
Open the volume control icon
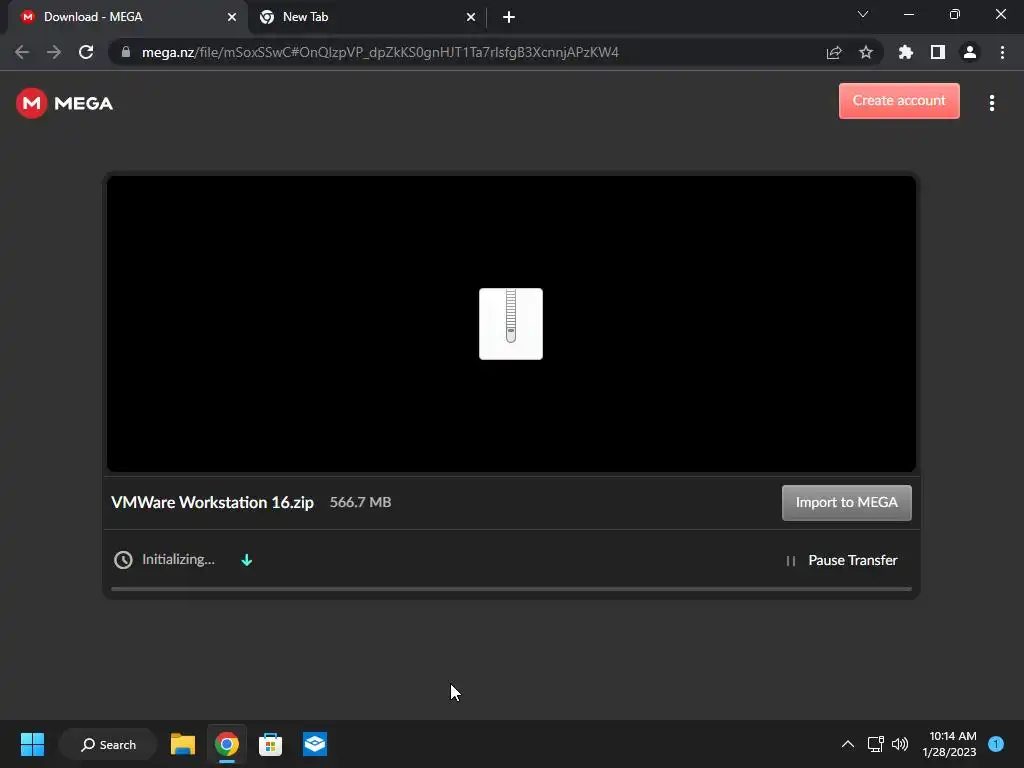900,744
